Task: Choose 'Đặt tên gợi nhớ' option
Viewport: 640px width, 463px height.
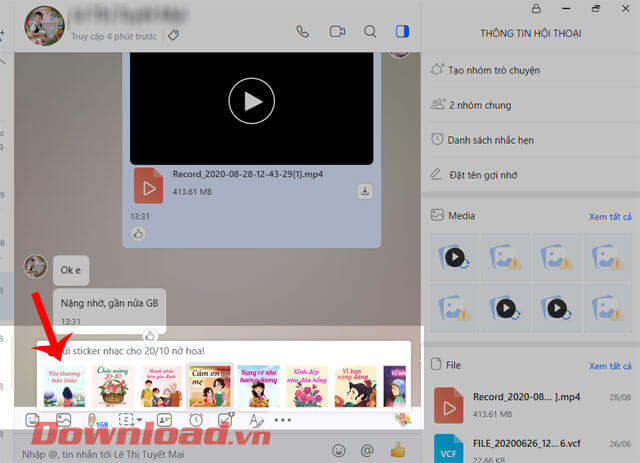Action: tap(530, 175)
